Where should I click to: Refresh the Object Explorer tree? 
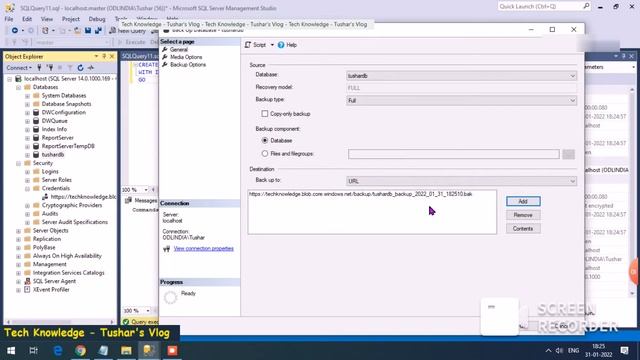(80, 68)
